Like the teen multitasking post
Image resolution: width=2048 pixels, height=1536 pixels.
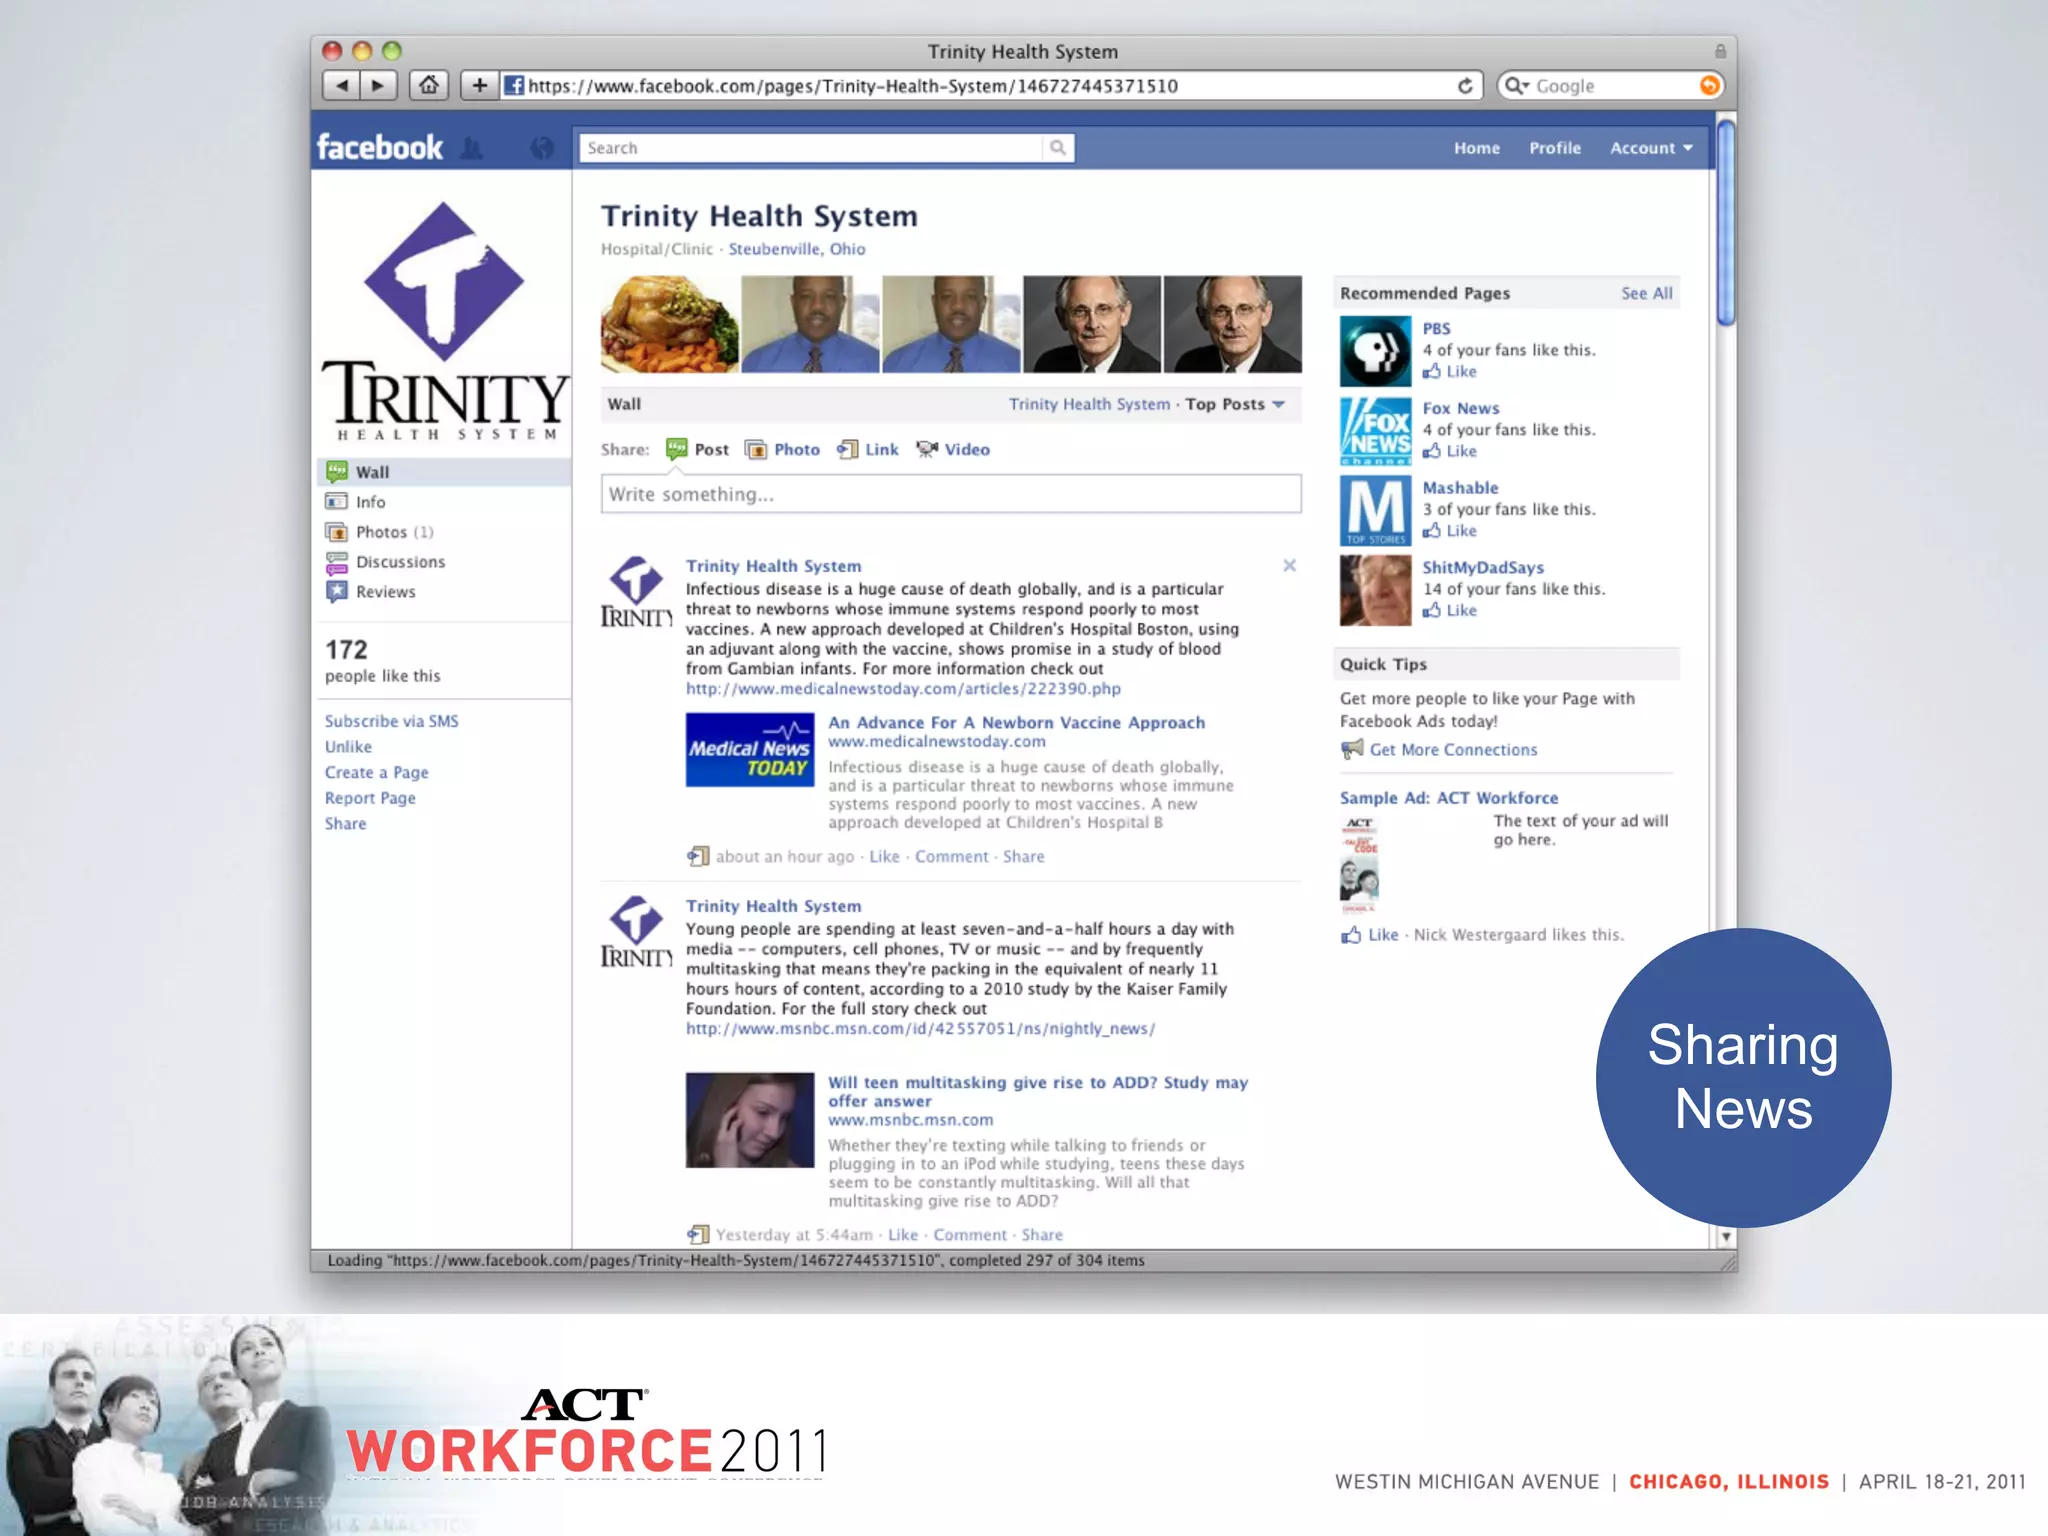click(902, 1235)
